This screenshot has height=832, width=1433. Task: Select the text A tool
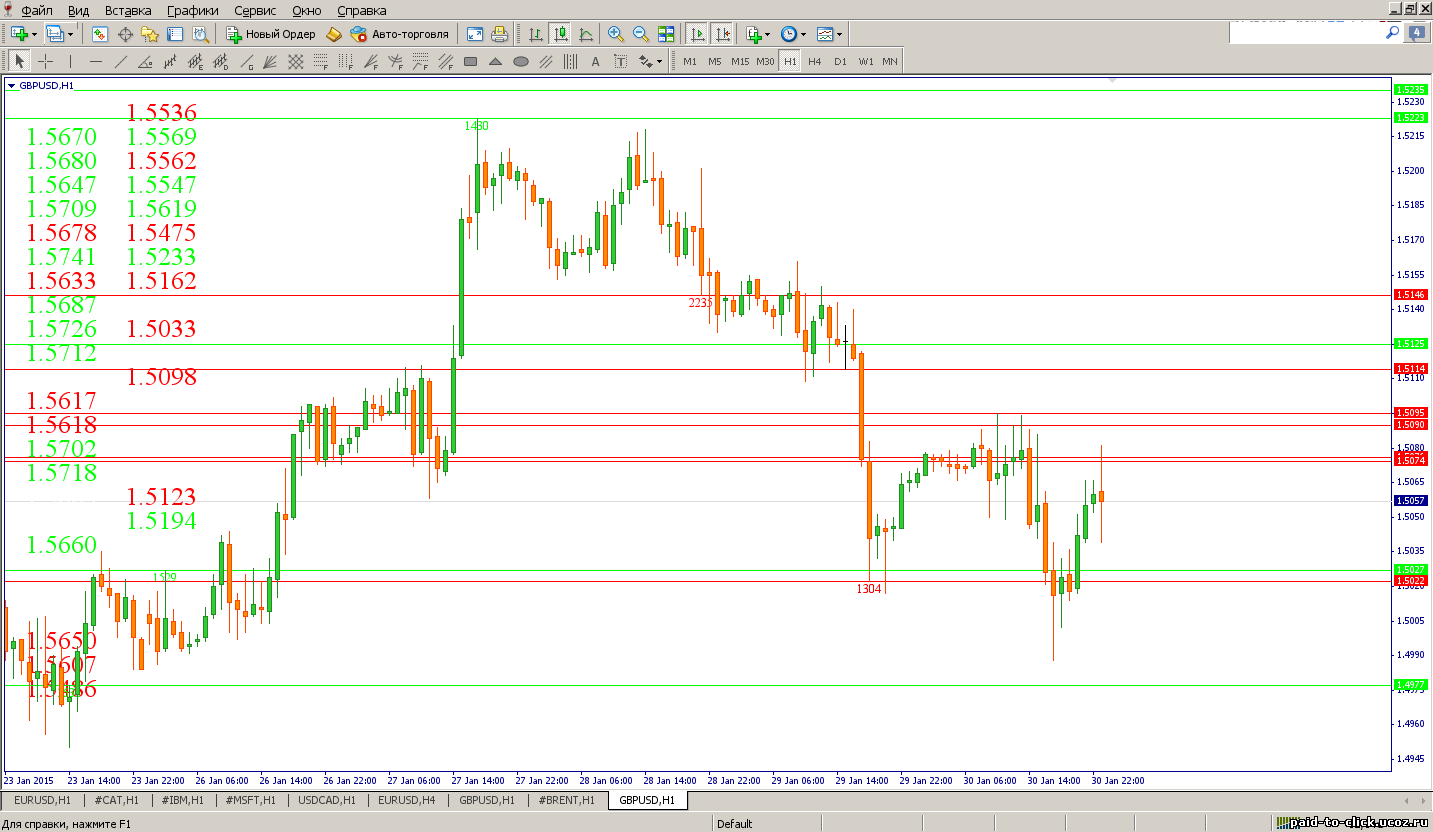tap(595, 62)
